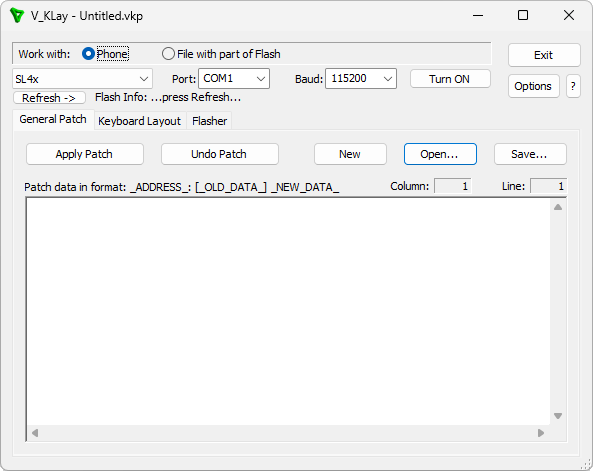This screenshot has height=471, width=593.
Task: Minimize the V_KLay window
Action: coord(478,16)
